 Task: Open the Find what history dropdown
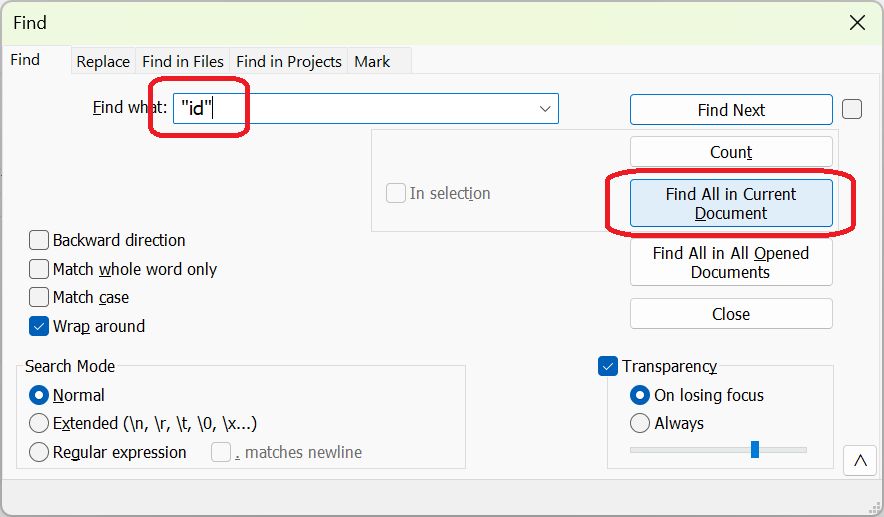tap(545, 109)
